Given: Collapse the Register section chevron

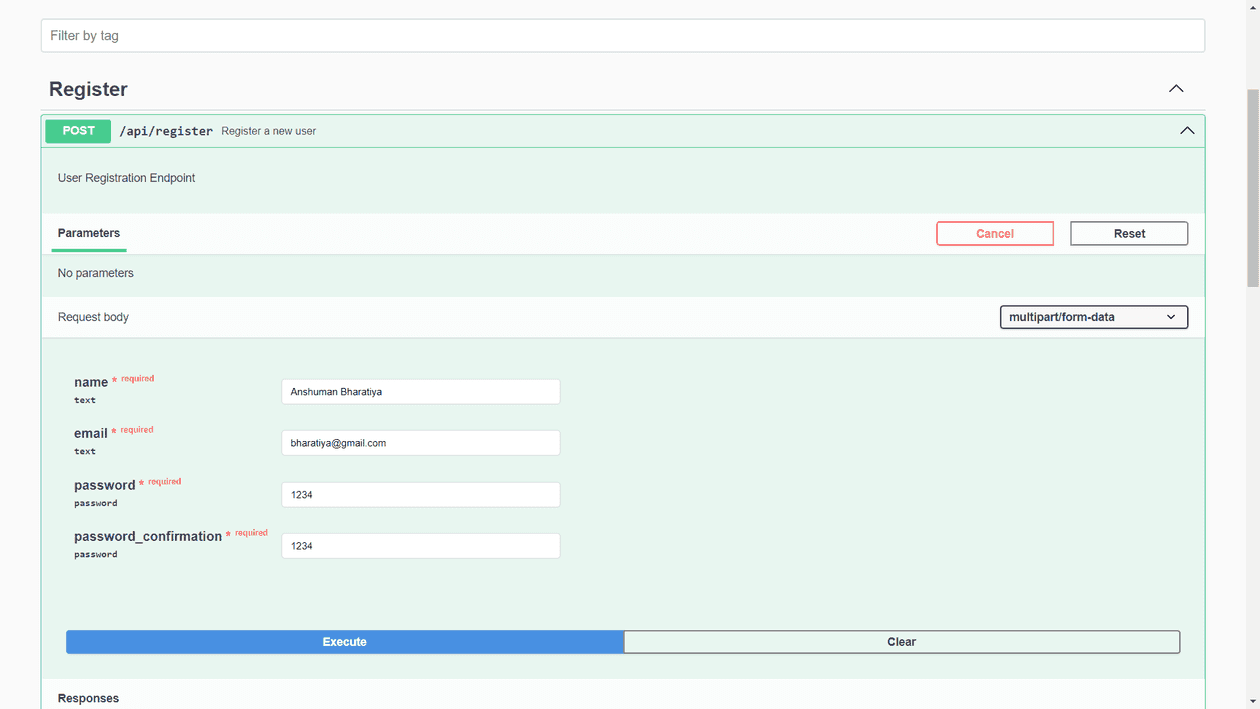Looking at the screenshot, I should pos(1176,88).
